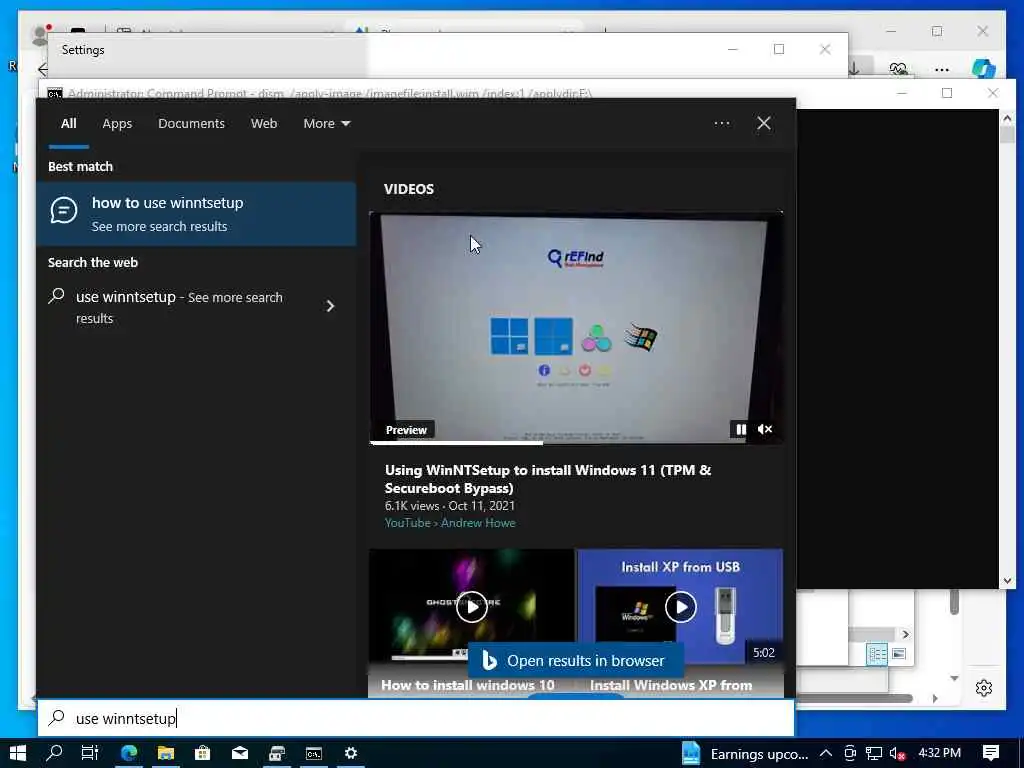Click the chat bubble icon in best match
The height and width of the screenshot is (768, 1024).
point(64,210)
